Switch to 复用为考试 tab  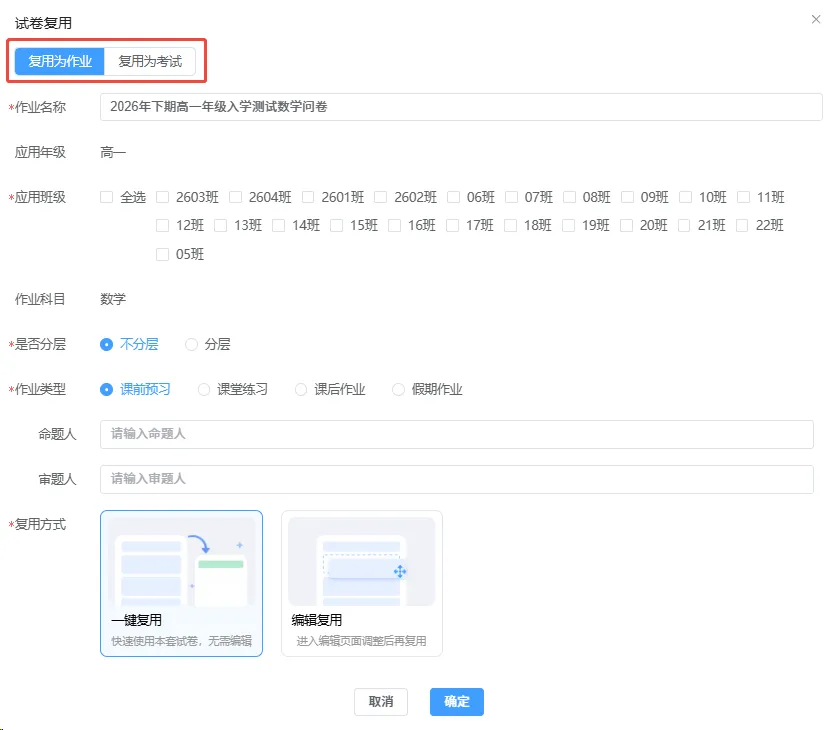(x=150, y=61)
